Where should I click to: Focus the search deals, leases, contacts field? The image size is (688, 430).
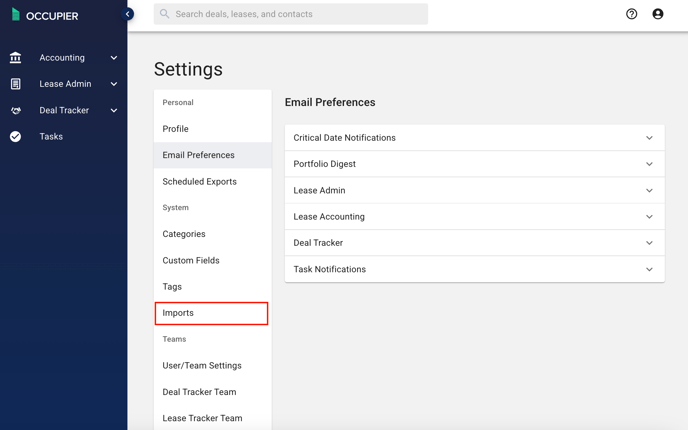click(x=290, y=14)
